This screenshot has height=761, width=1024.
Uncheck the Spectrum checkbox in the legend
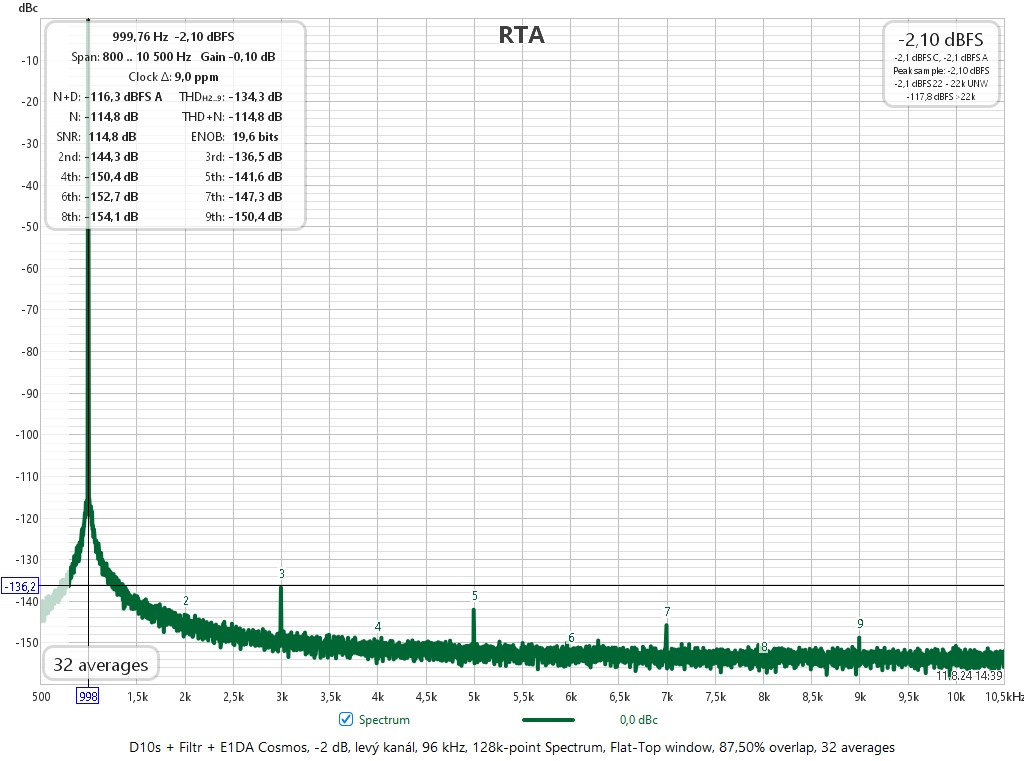click(346, 719)
